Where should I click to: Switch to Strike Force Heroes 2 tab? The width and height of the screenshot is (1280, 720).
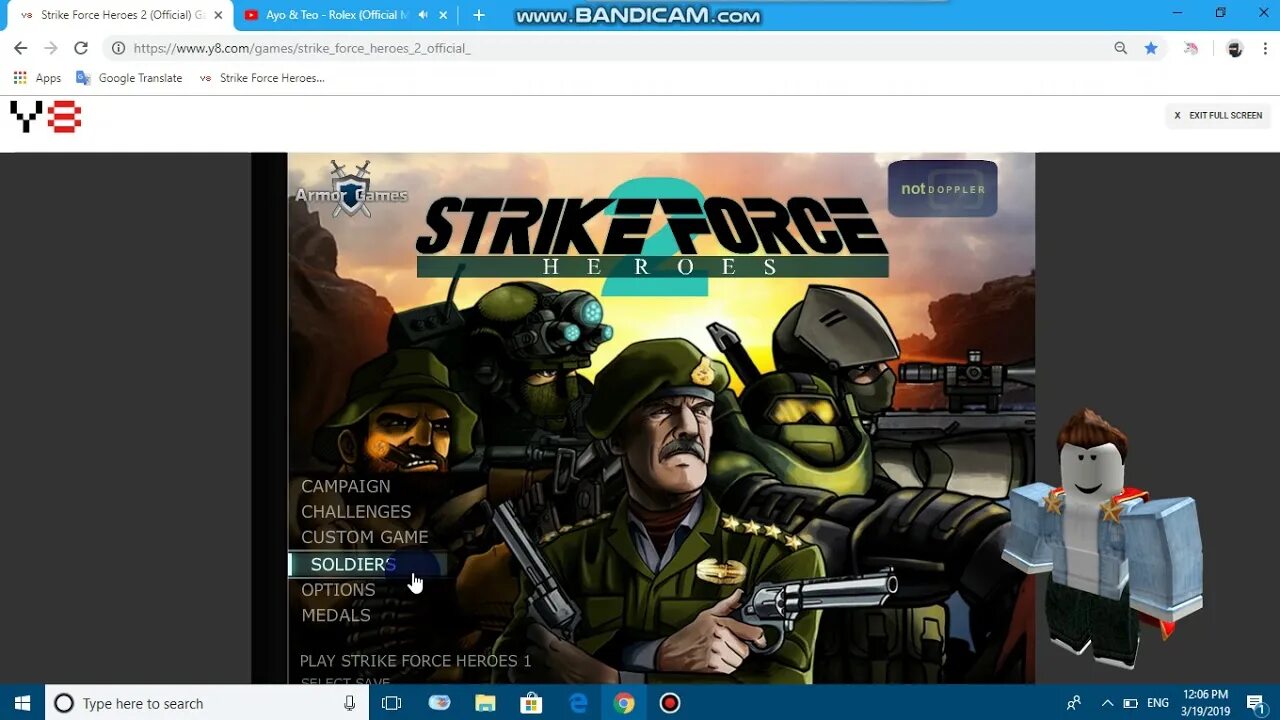tap(118, 15)
